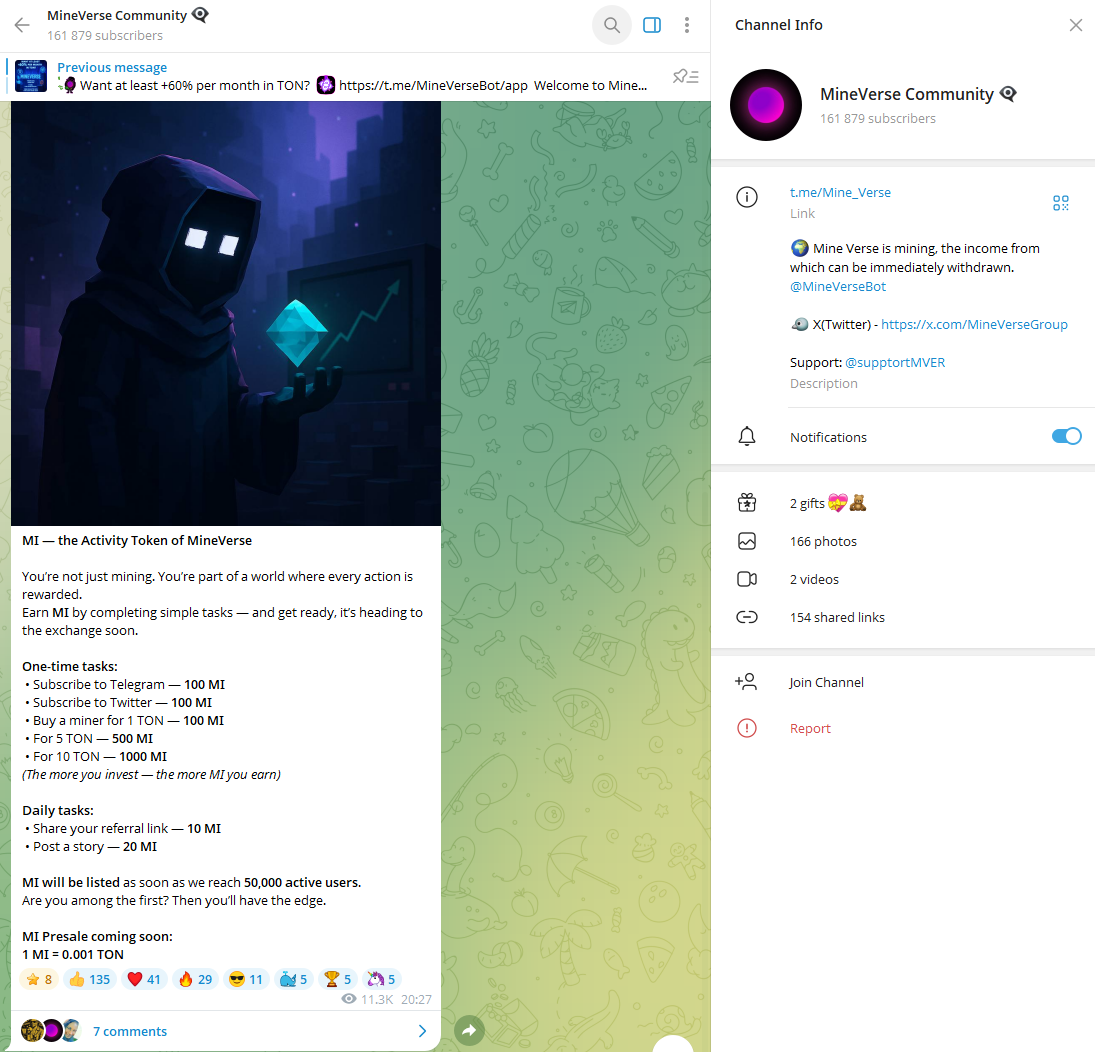This screenshot has width=1095, height=1052.
Task: Open the three-dot more options menu
Action: [x=687, y=25]
